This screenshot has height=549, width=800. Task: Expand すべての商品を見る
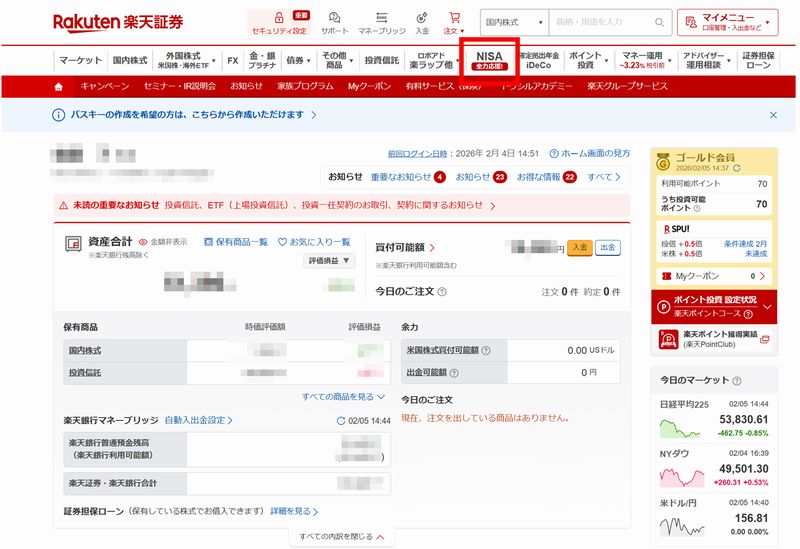pyautogui.click(x=343, y=397)
